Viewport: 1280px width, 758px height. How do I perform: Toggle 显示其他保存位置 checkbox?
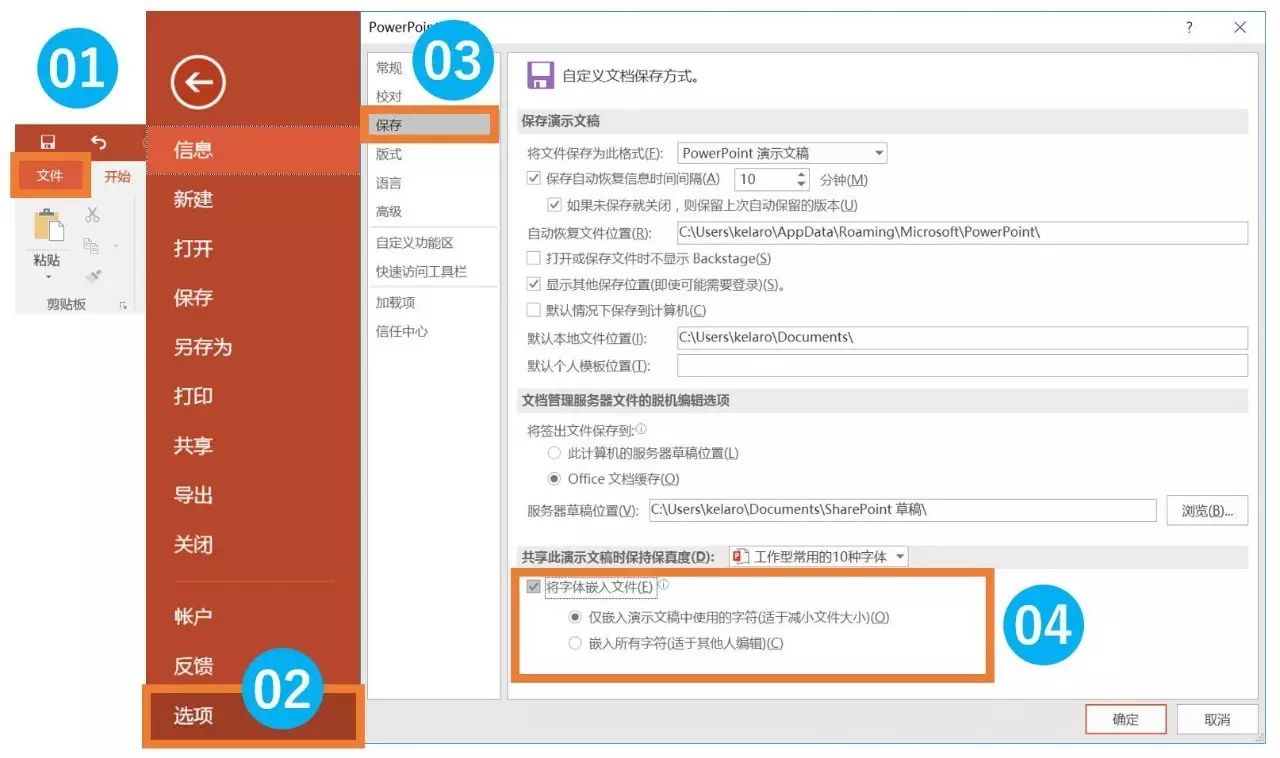click(x=533, y=284)
